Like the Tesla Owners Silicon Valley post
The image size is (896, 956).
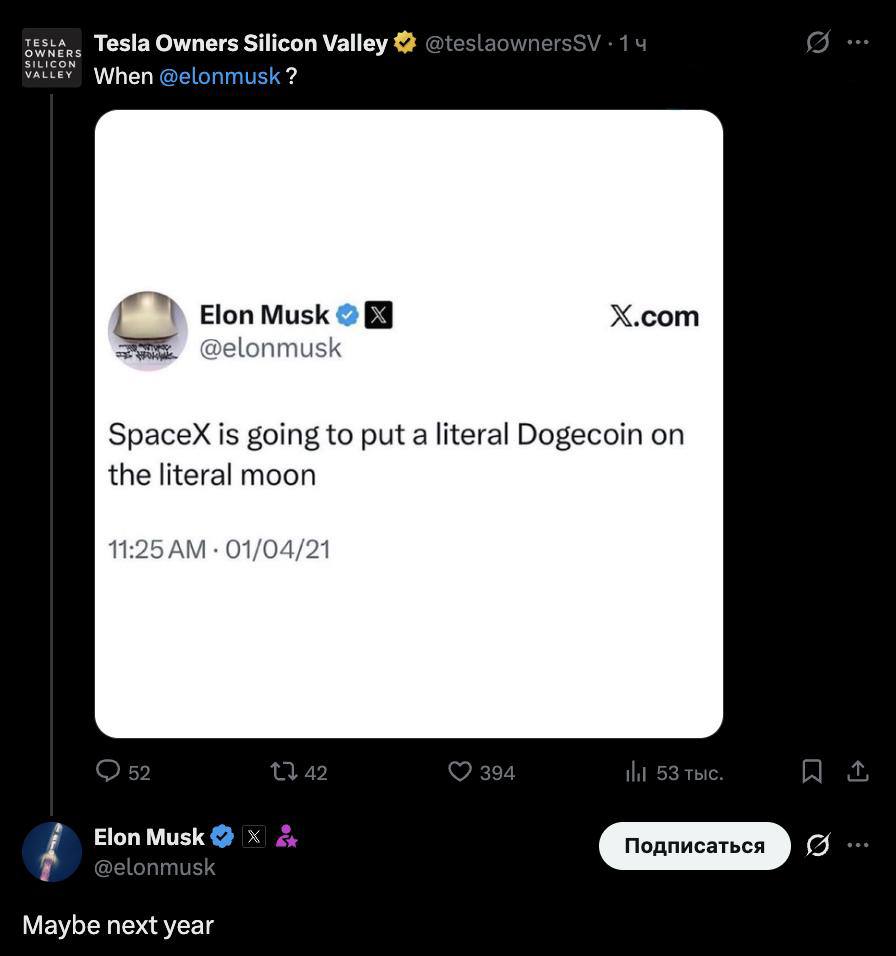coord(460,772)
